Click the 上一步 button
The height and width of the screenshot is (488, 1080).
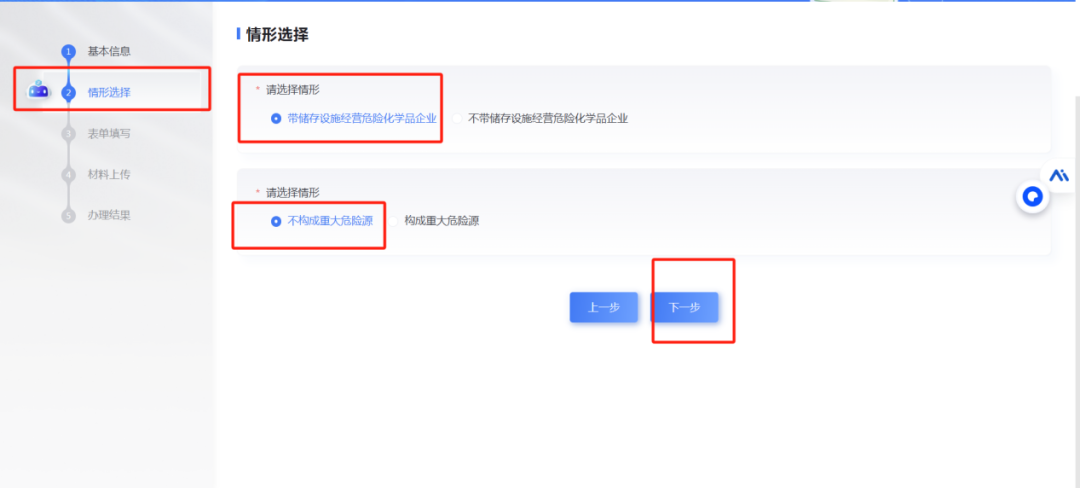point(603,307)
